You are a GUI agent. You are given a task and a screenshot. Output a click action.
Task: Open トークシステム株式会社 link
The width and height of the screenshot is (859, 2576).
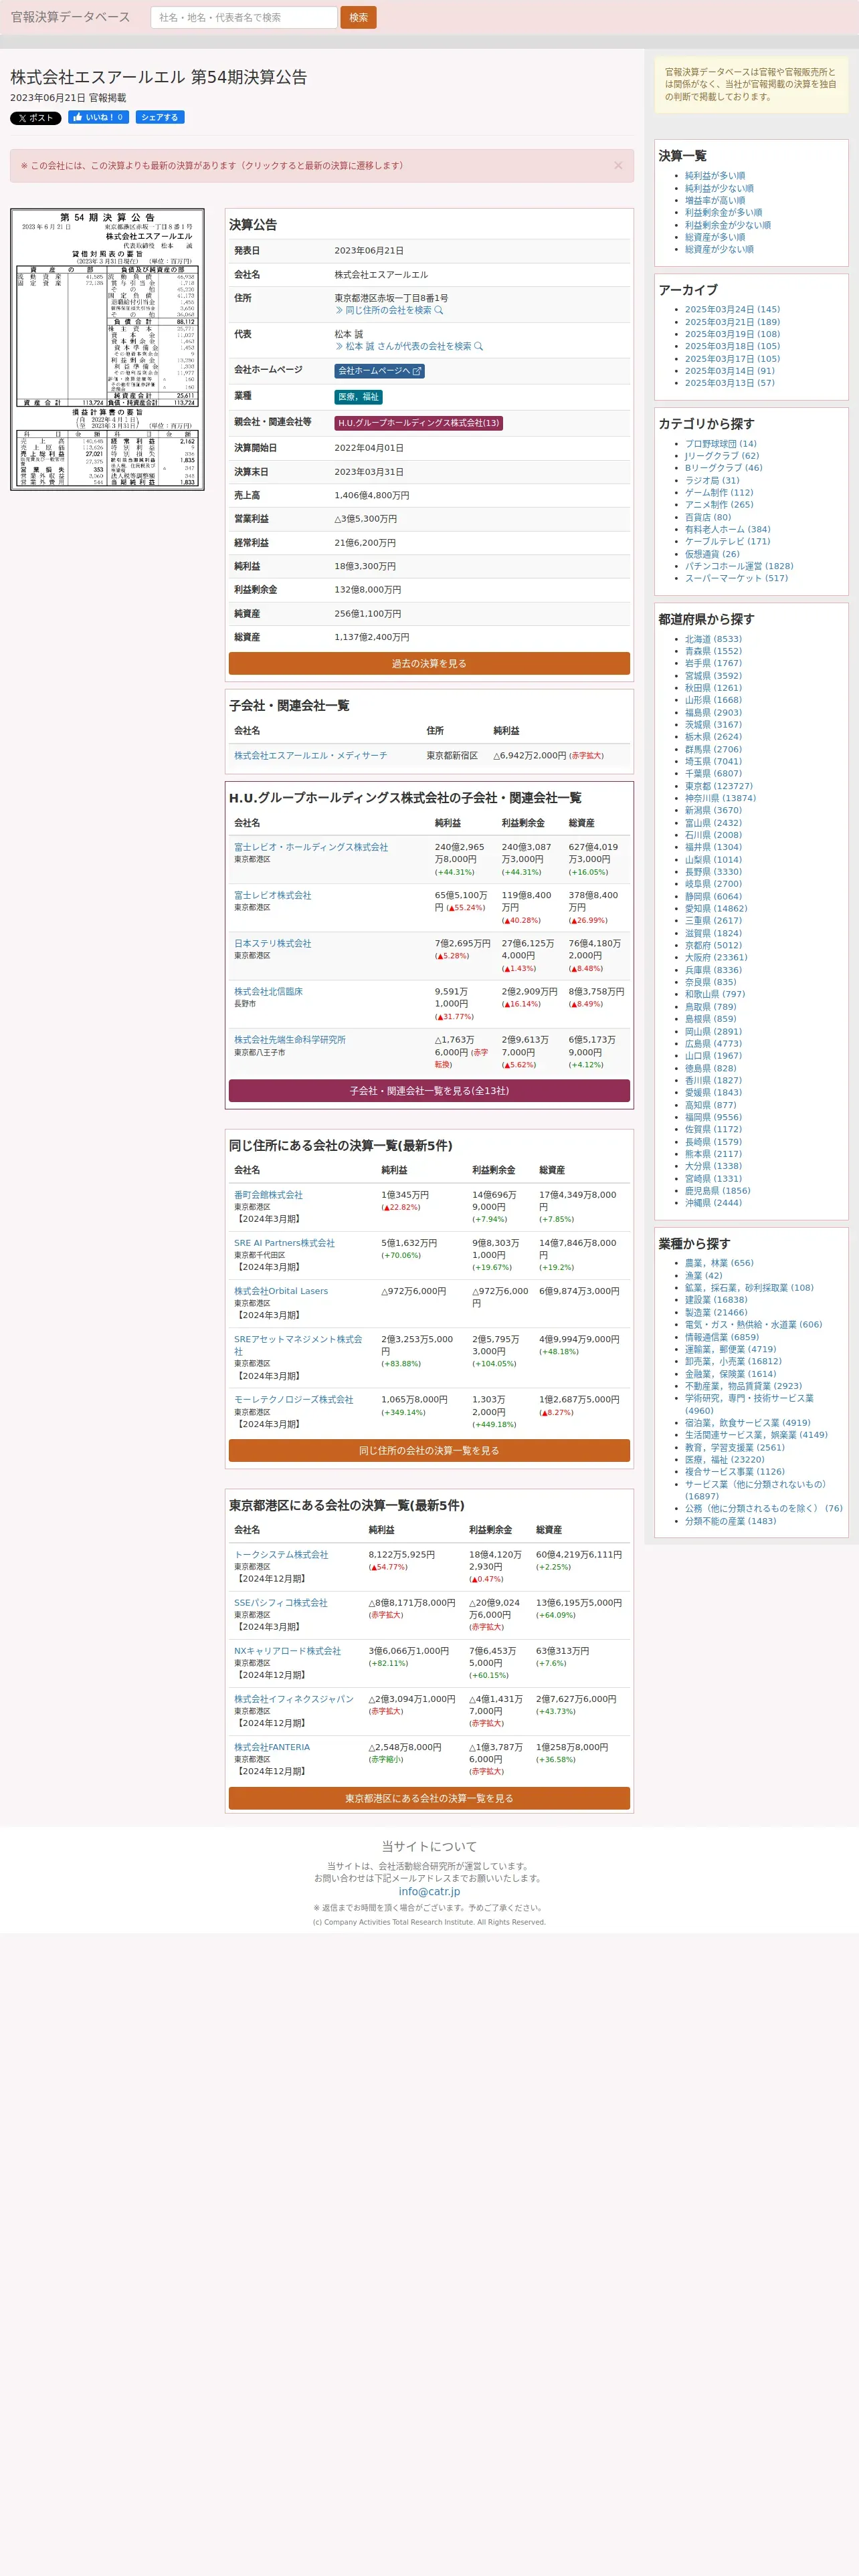point(281,1555)
